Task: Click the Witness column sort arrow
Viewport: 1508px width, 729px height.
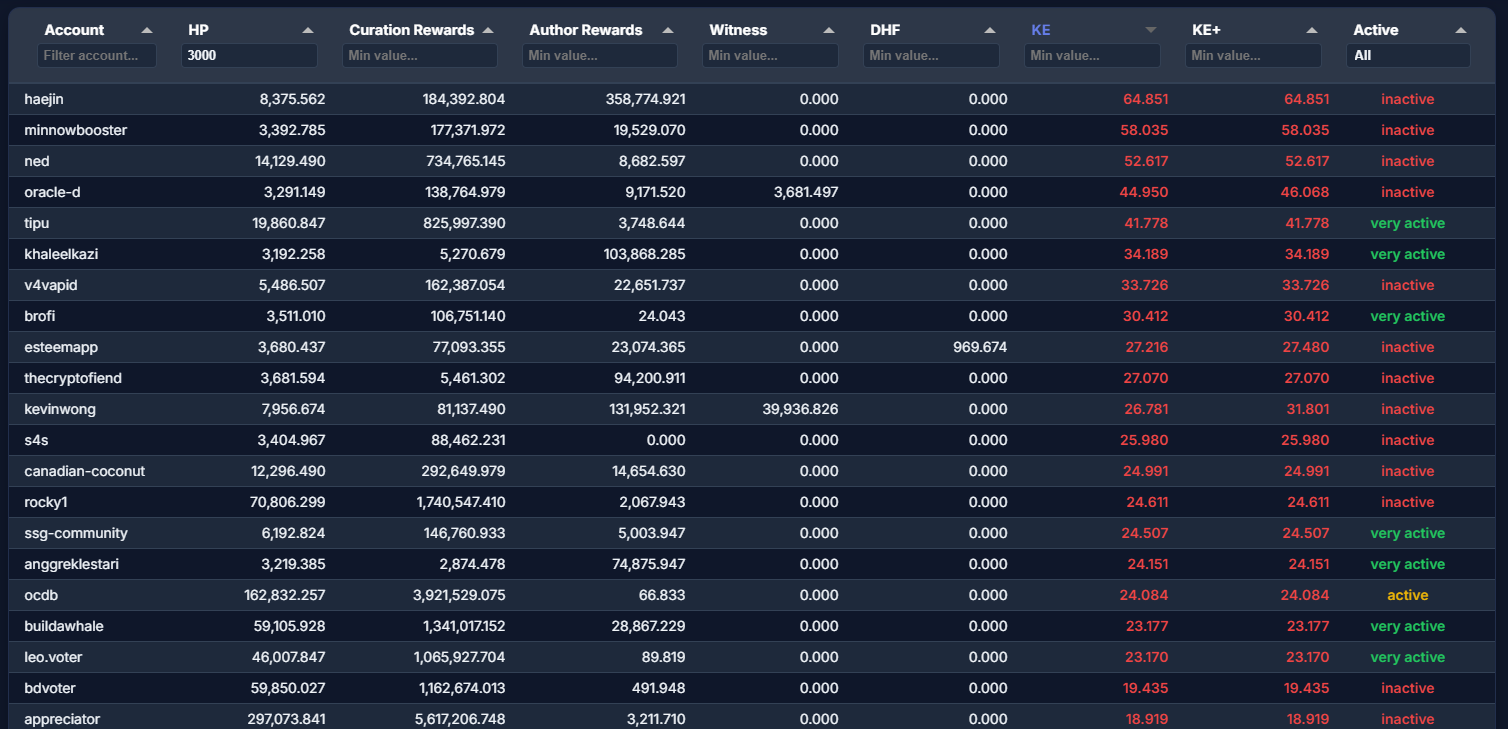Action: (829, 30)
